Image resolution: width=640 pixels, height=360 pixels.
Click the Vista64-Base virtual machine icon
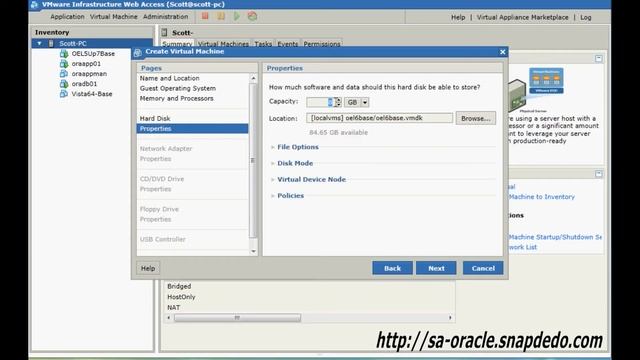point(64,94)
